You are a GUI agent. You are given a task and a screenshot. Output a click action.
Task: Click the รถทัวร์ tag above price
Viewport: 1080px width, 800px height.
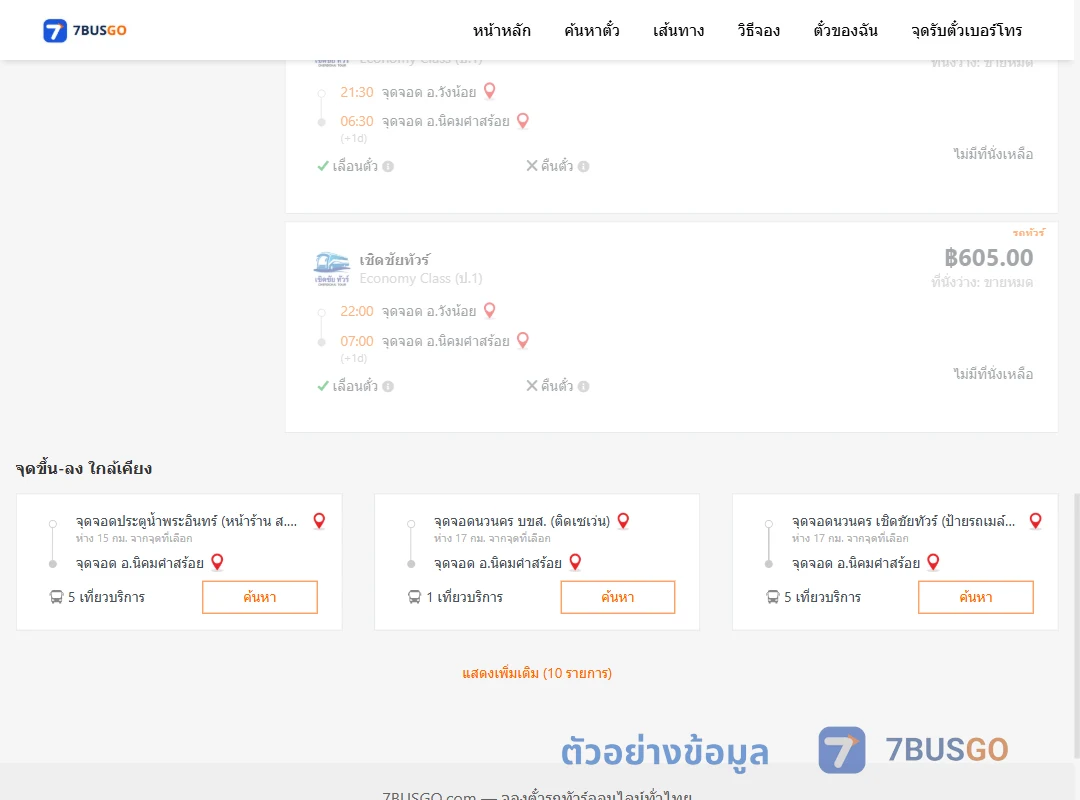click(1028, 233)
